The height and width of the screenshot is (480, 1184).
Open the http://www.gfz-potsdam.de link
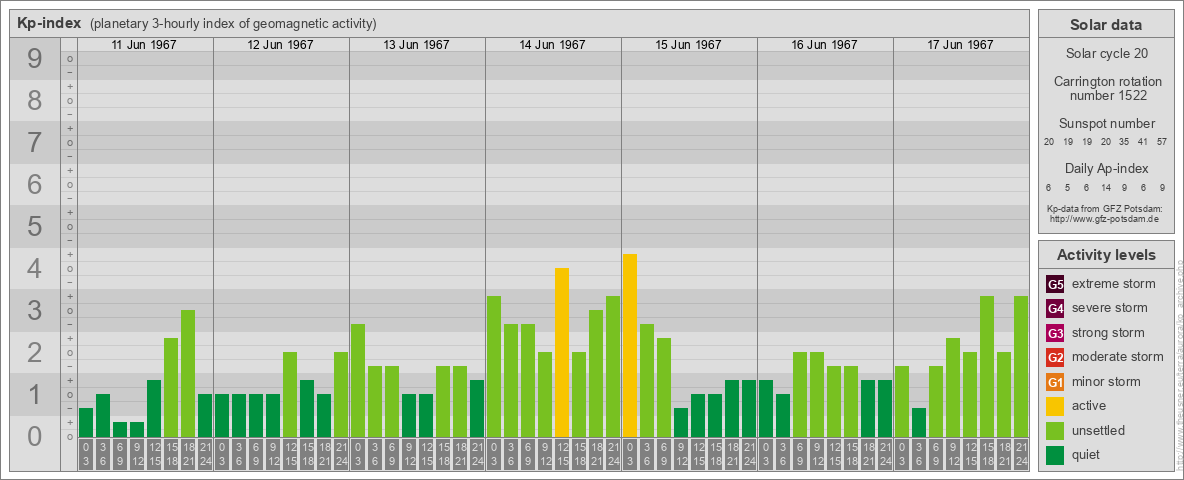tap(1103, 218)
